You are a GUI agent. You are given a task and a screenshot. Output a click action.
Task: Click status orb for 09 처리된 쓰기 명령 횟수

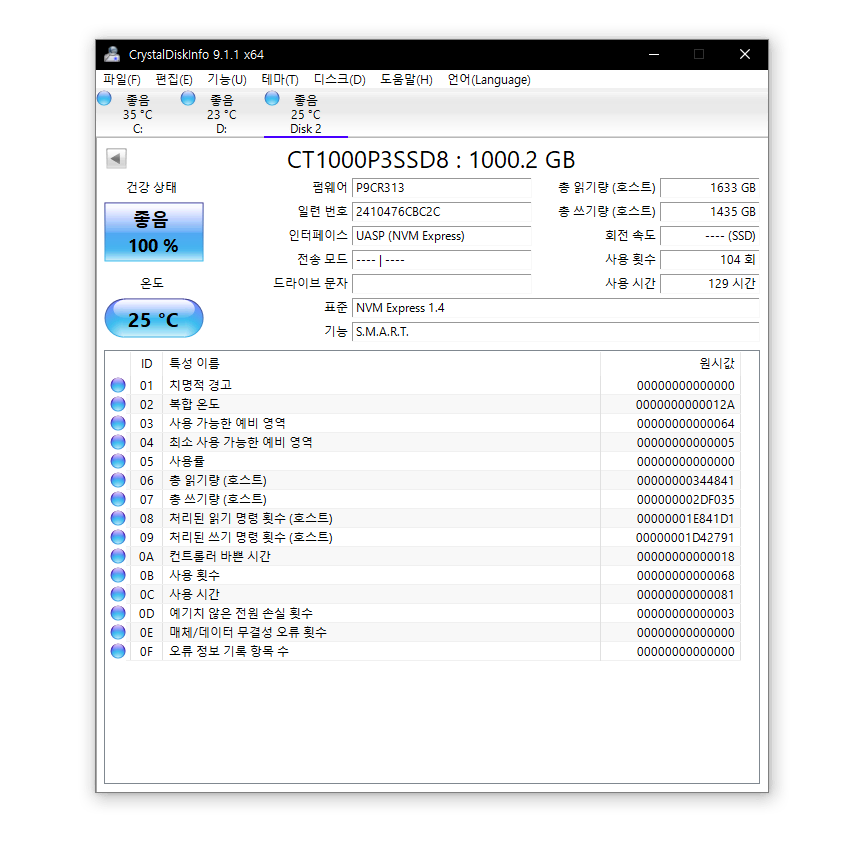point(118,537)
